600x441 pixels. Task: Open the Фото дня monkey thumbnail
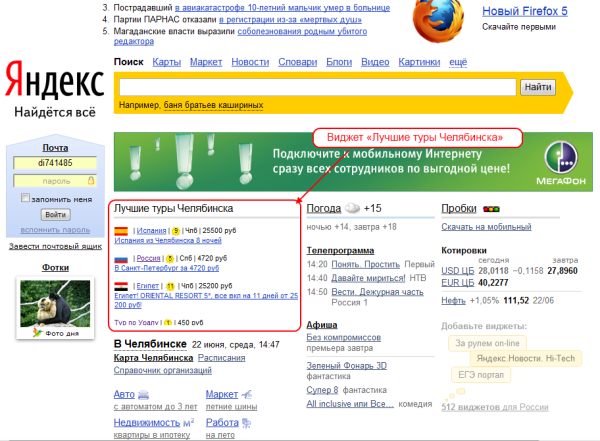[x=55, y=303]
